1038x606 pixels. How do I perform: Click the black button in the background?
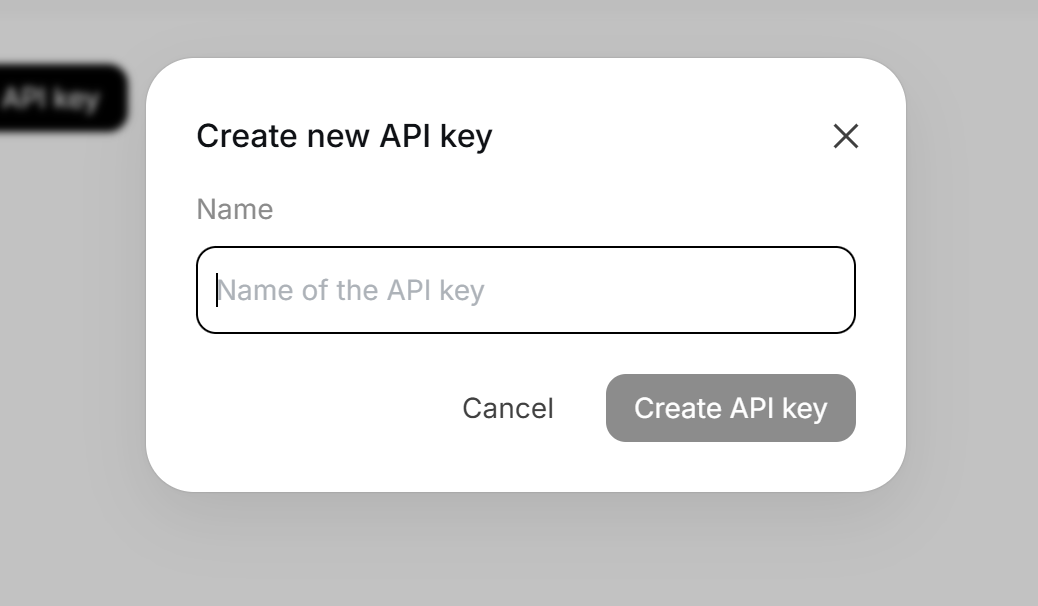(62, 99)
